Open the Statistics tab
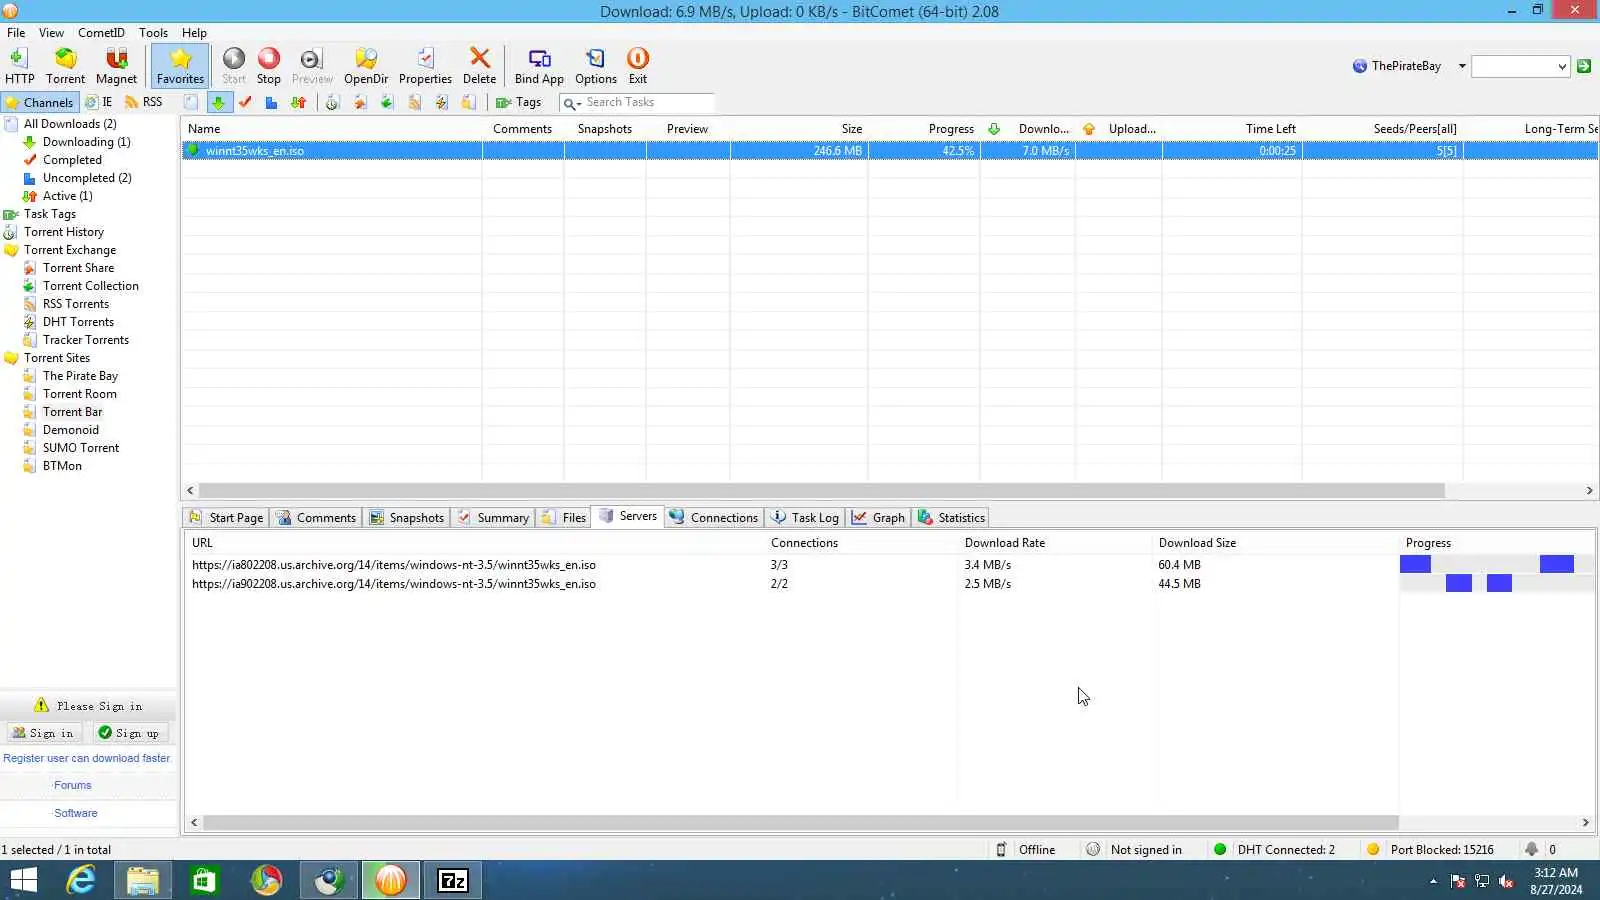The image size is (1600, 900). (952, 518)
